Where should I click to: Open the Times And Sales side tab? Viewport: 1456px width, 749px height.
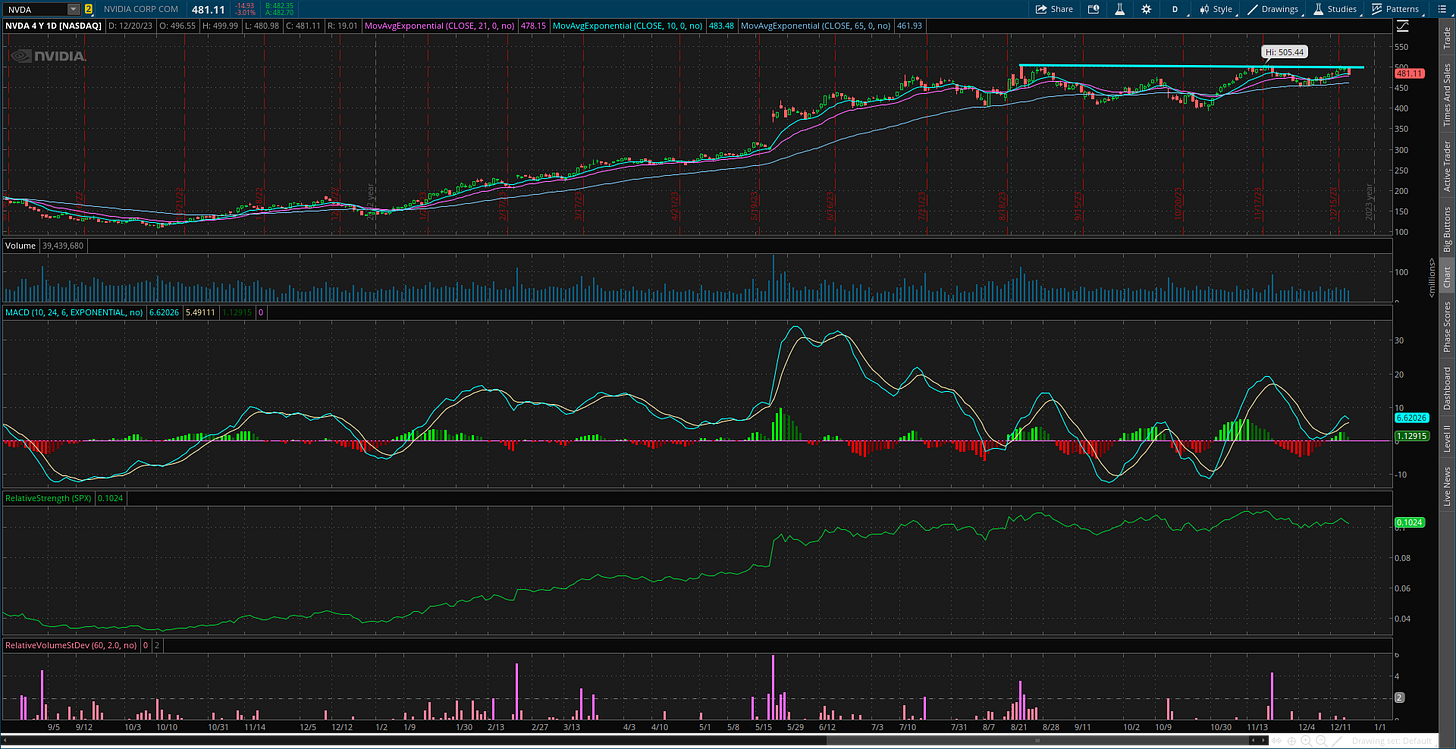pos(1446,95)
